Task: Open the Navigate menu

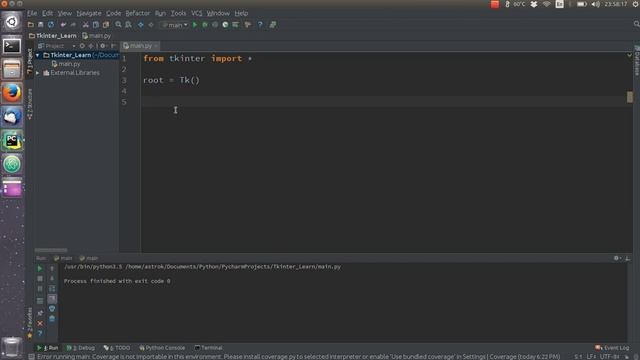Action: coord(89,13)
